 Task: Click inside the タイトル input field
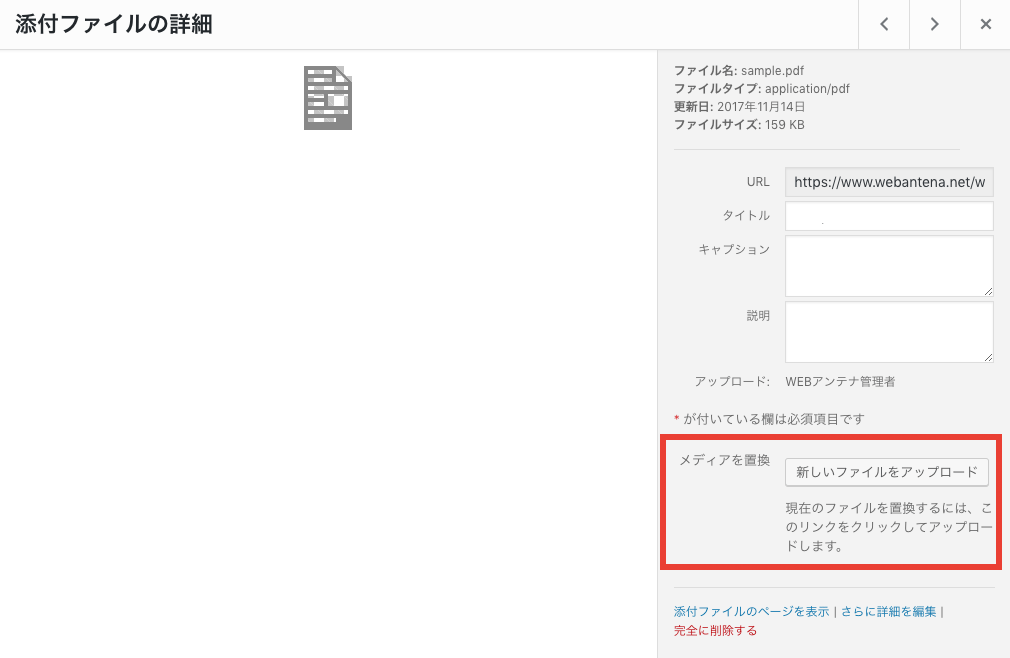click(888, 216)
